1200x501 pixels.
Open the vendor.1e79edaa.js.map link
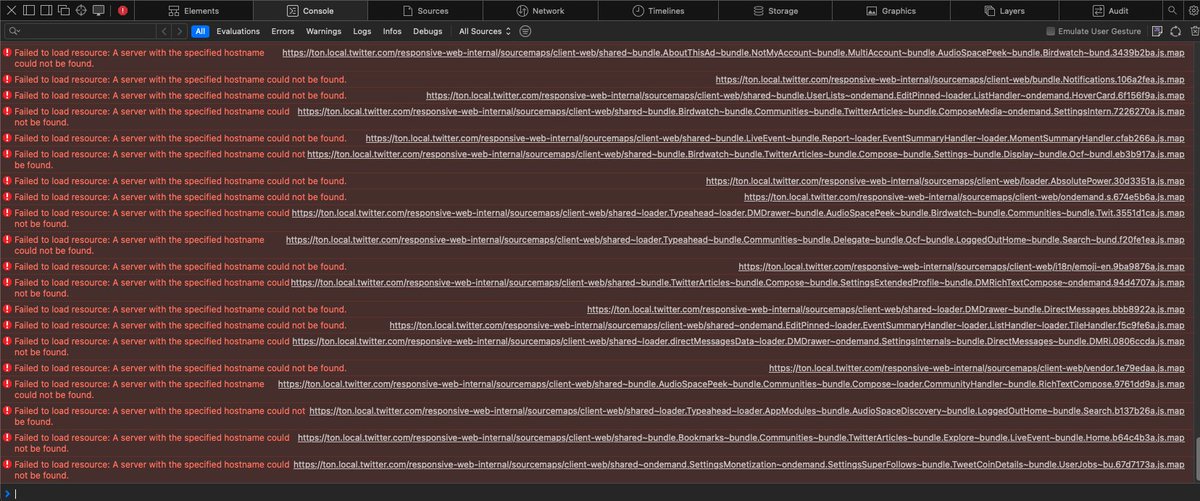[x=977, y=369]
